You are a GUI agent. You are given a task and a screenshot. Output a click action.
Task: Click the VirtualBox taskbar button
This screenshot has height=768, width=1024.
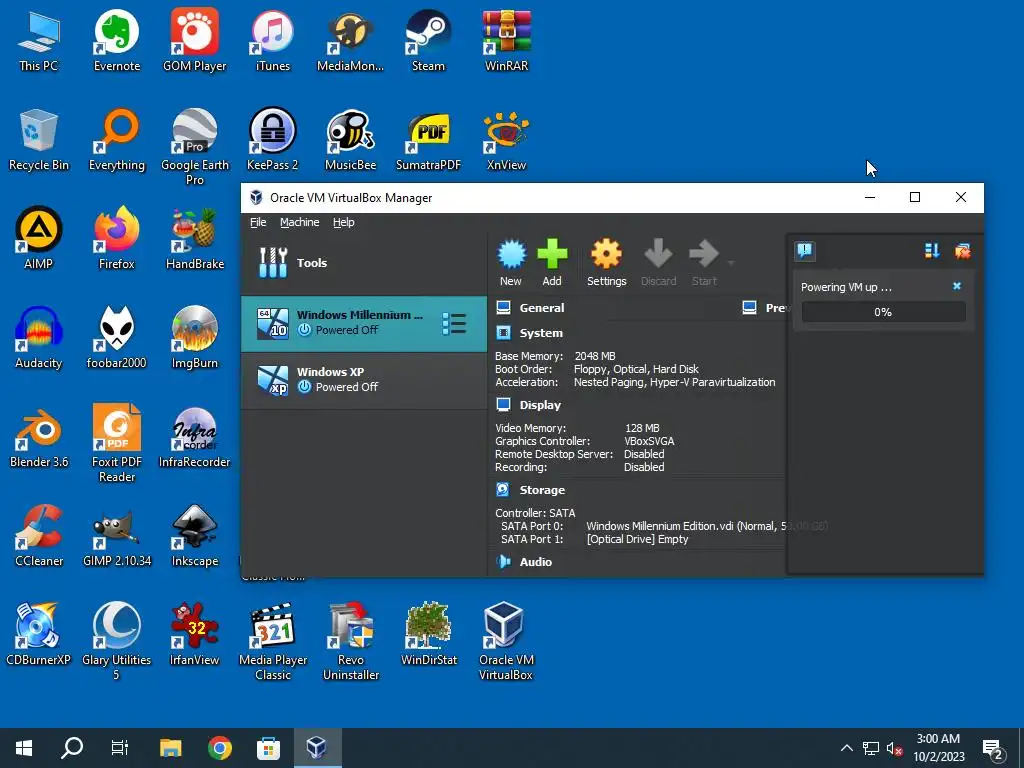(317, 748)
